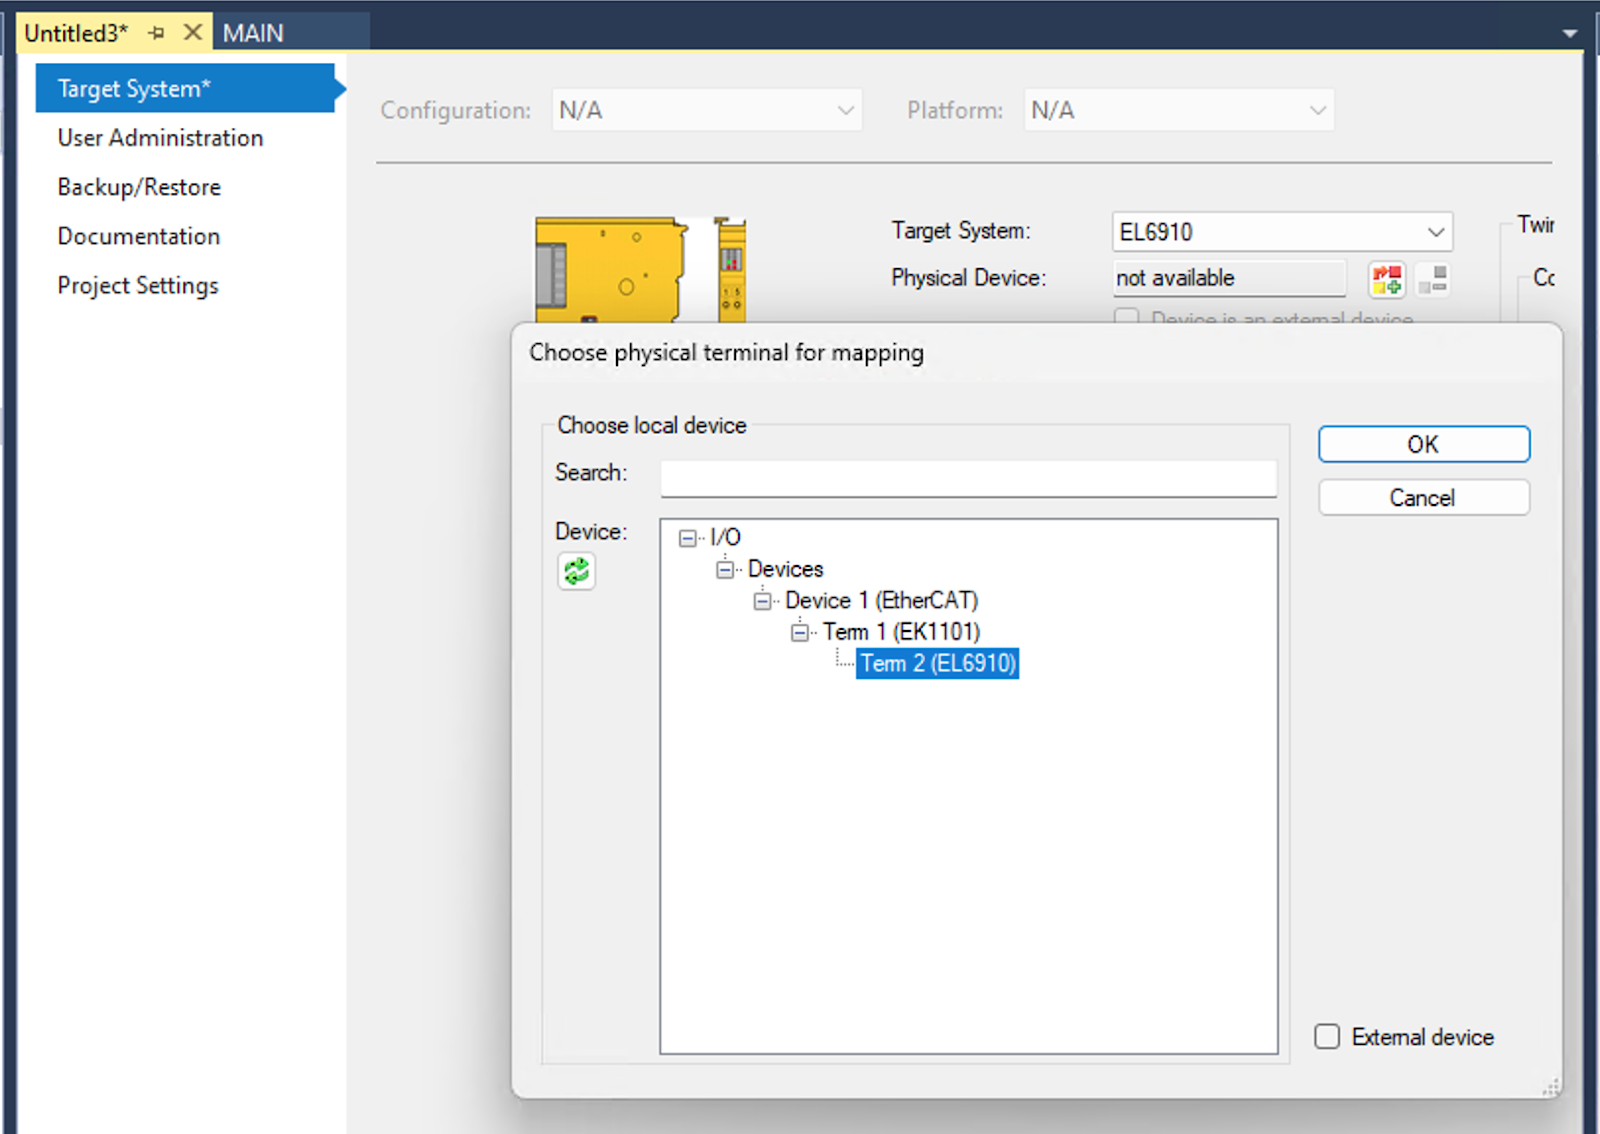Viewport: 1600px width, 1134px height.
Task: Open Target System settings page
Action: tap(185, 88)
